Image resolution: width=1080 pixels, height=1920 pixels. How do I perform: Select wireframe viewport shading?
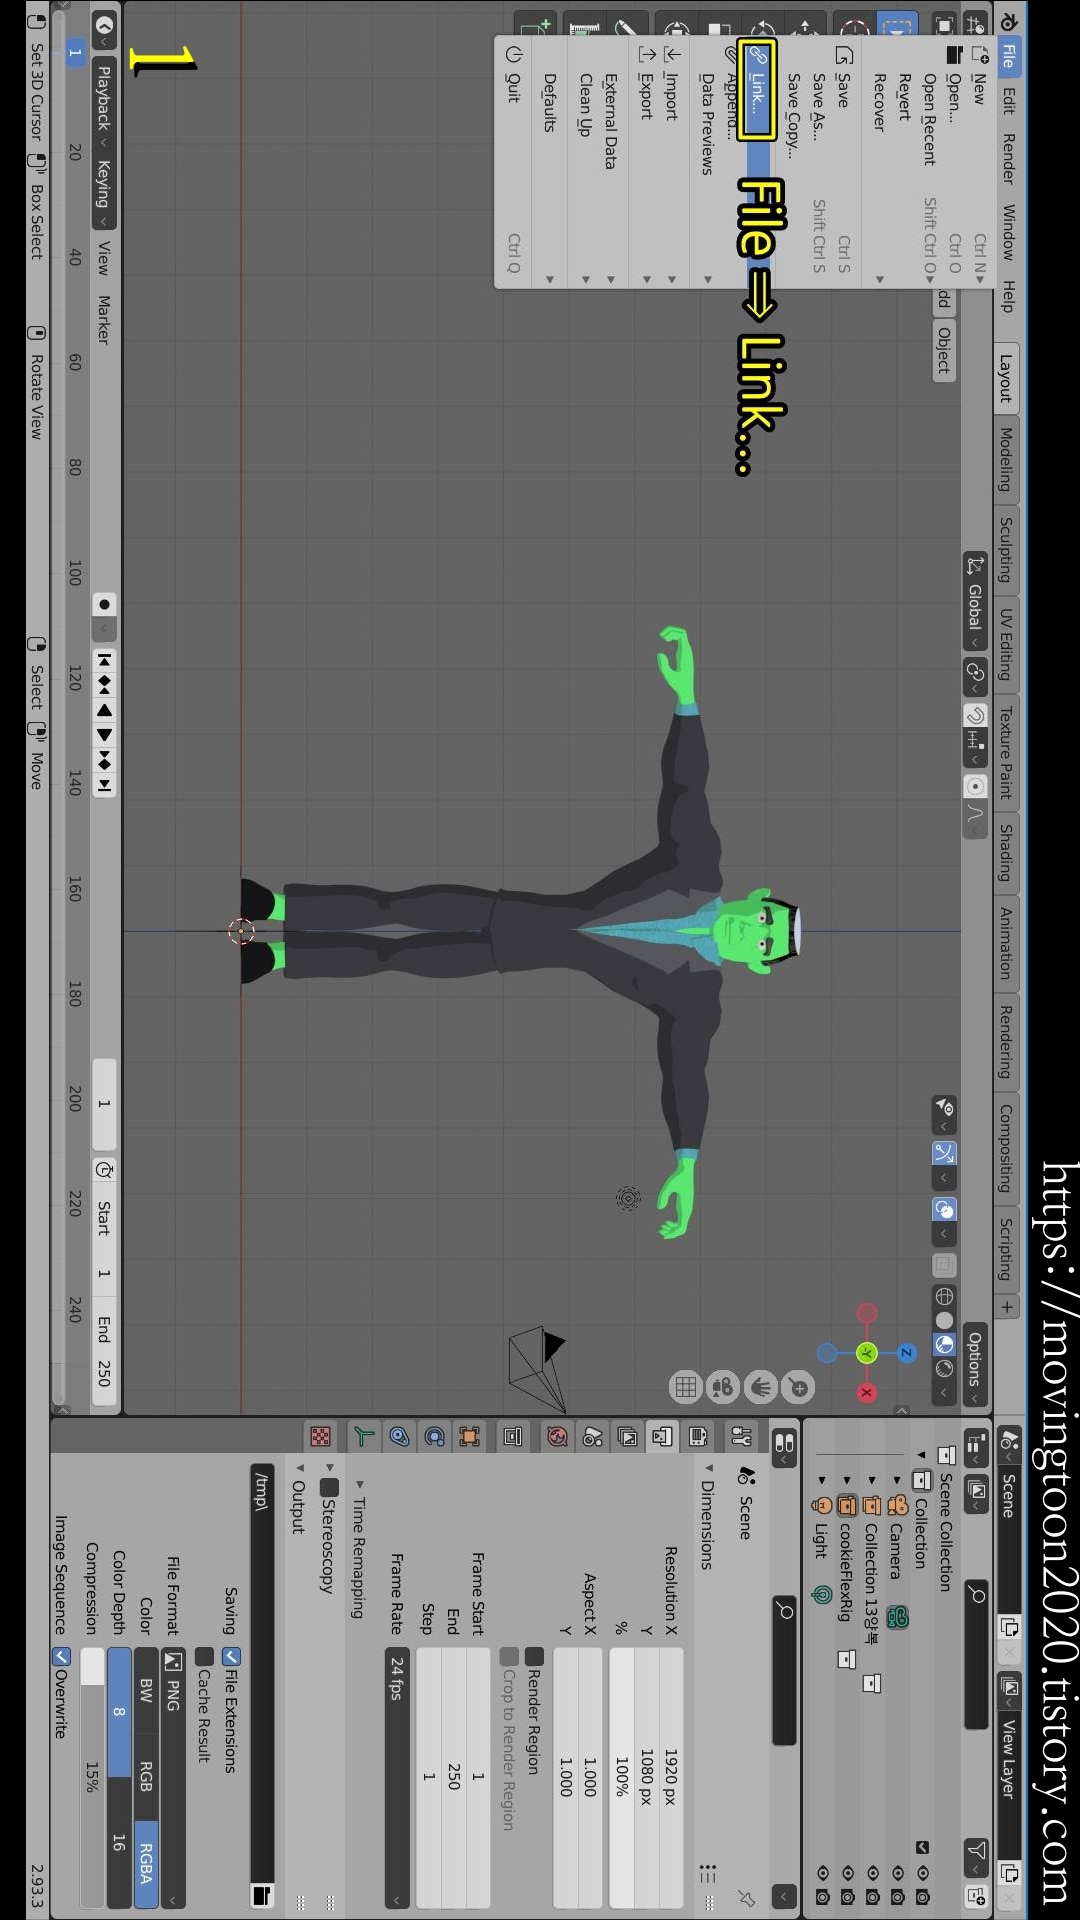944,1296
